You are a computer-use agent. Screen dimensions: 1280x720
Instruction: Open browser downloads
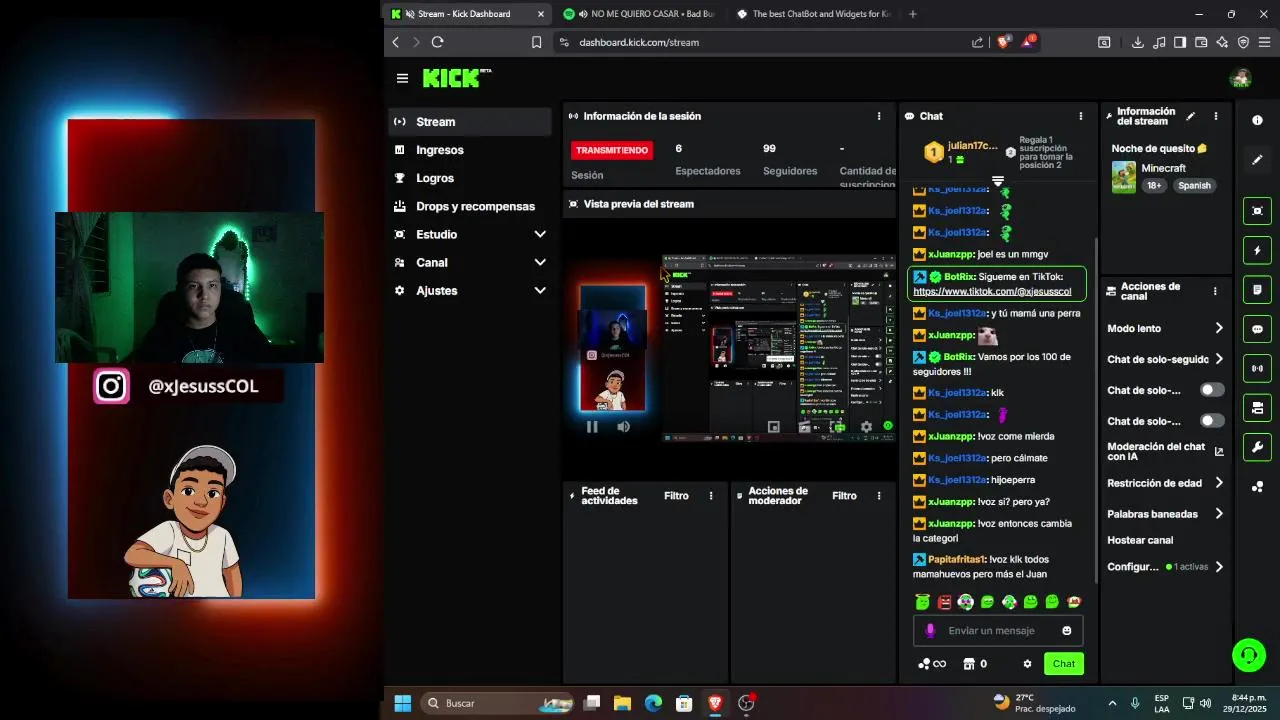1137,42
